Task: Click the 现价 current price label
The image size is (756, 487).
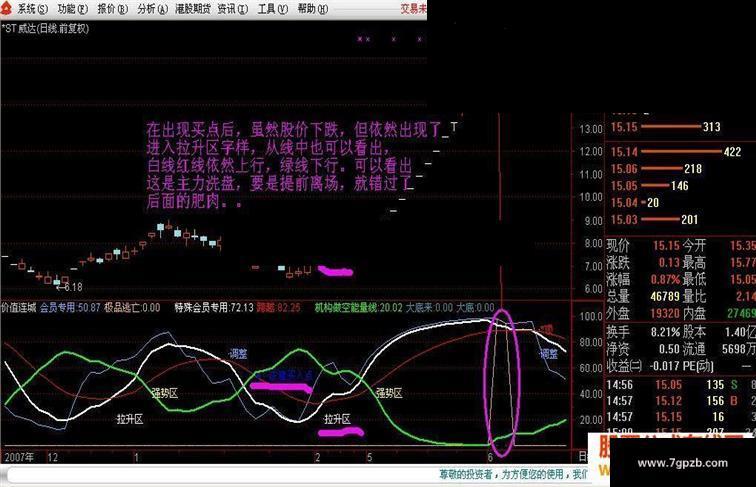Action: click(x=618, y=245)
